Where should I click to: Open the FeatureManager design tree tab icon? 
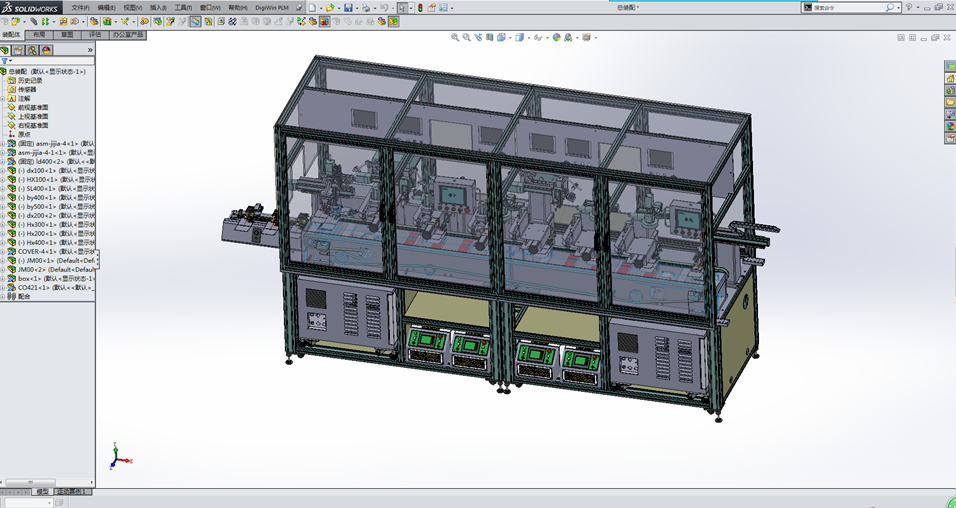tap(5, 50)
